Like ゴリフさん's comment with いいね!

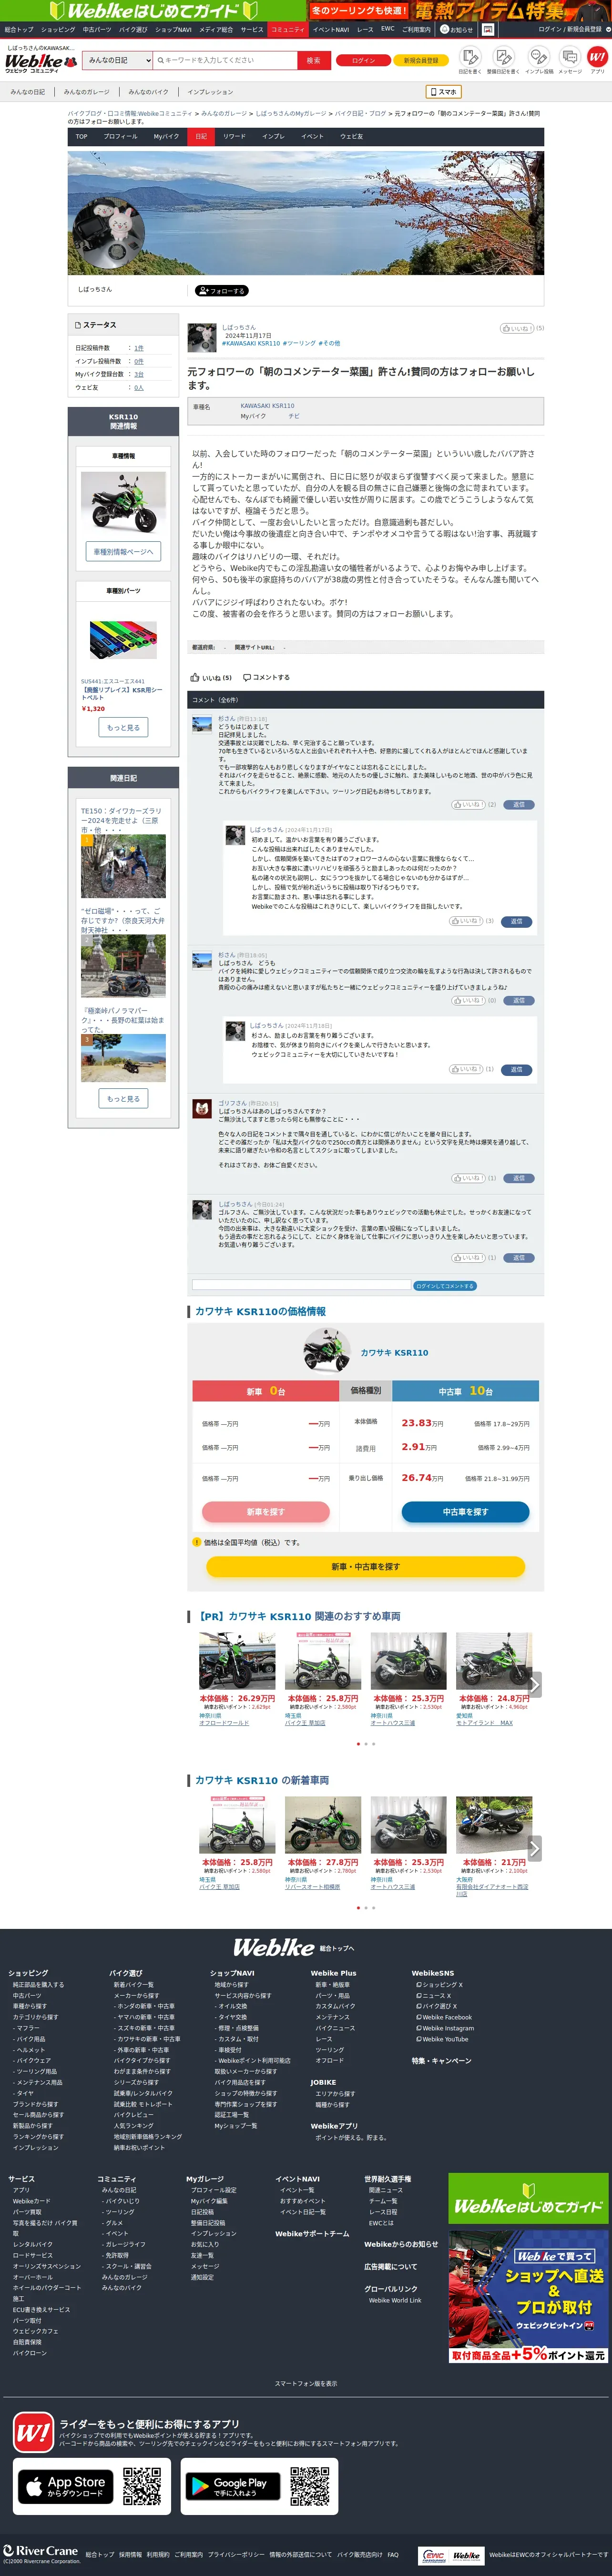pyautogui.click(x=467, y=1178)
